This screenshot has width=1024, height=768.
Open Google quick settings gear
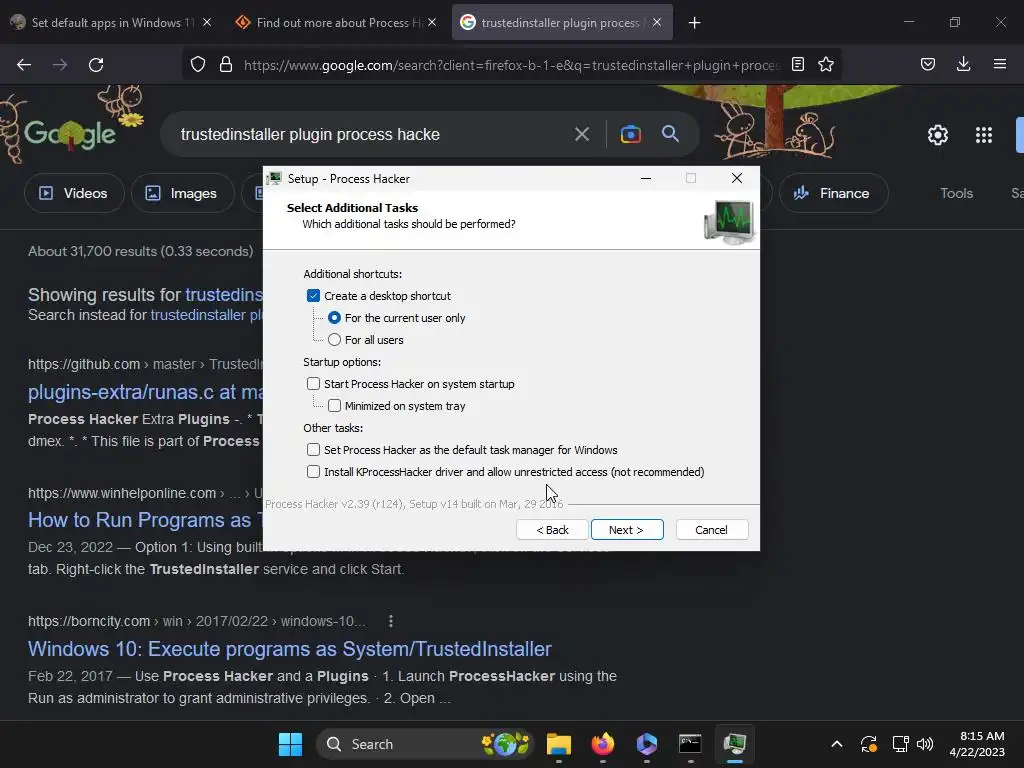coord(938,135)
